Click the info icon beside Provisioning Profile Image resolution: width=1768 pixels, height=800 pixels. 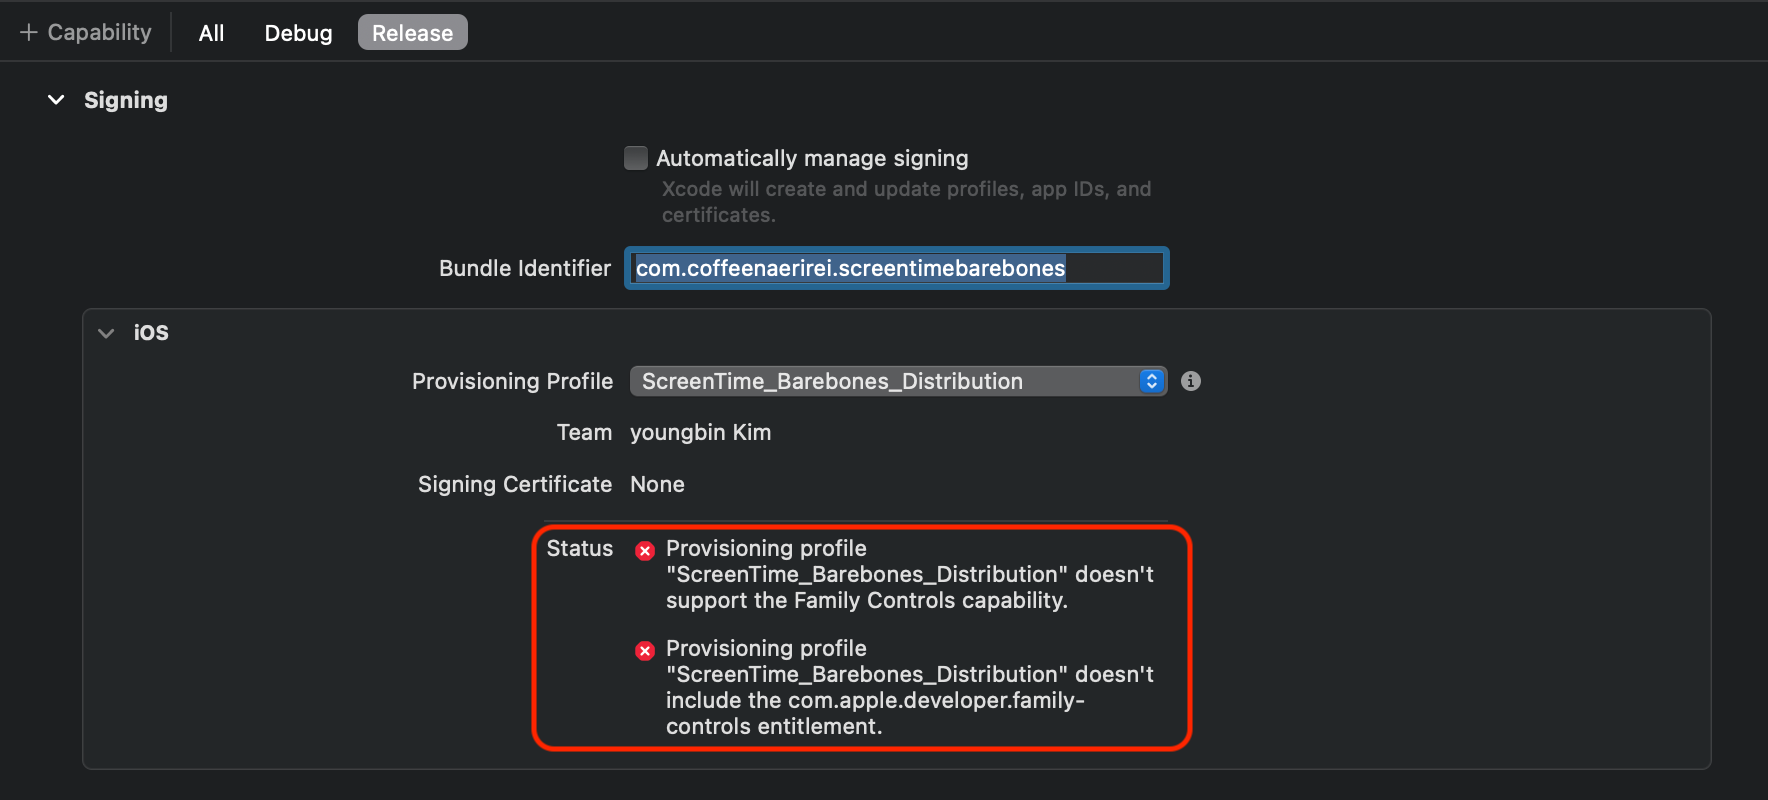(x=1190, y=381)
